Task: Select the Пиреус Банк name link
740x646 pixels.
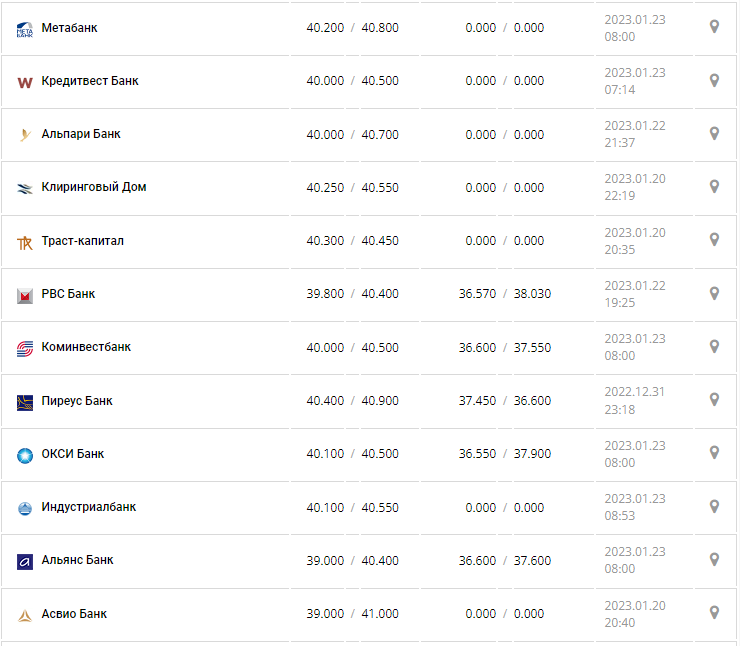Action: [77, 401]
